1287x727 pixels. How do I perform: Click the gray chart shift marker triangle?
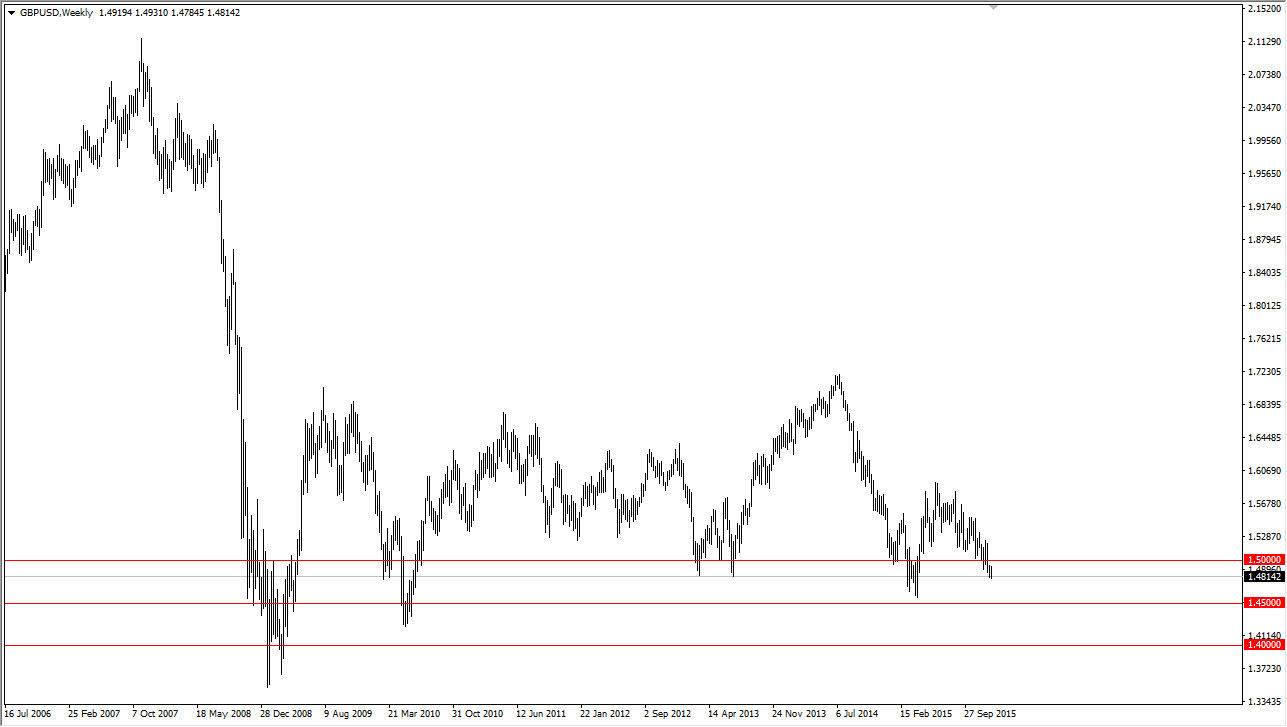tap(993, 7)
